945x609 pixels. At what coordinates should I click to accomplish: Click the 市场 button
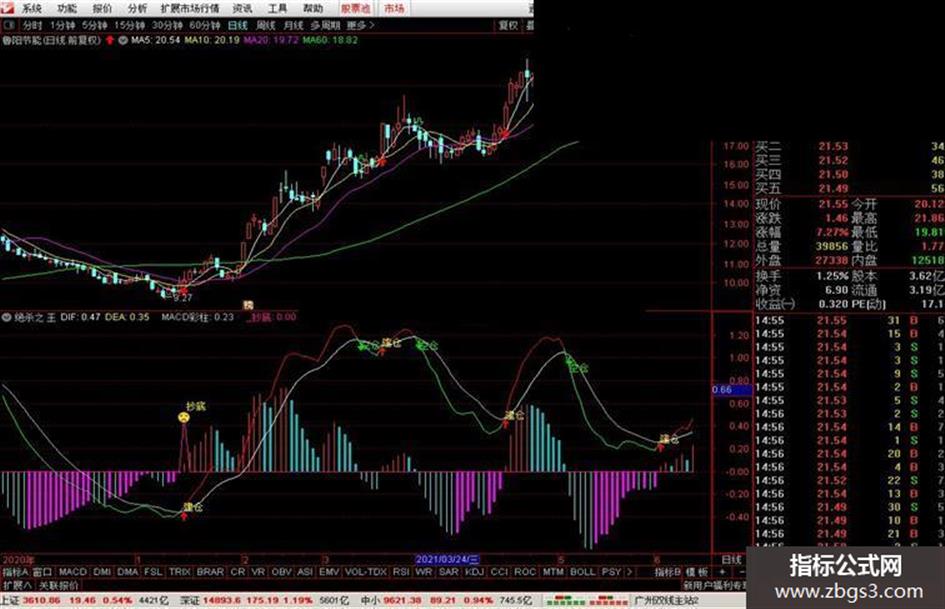click(x=394, y=8)
